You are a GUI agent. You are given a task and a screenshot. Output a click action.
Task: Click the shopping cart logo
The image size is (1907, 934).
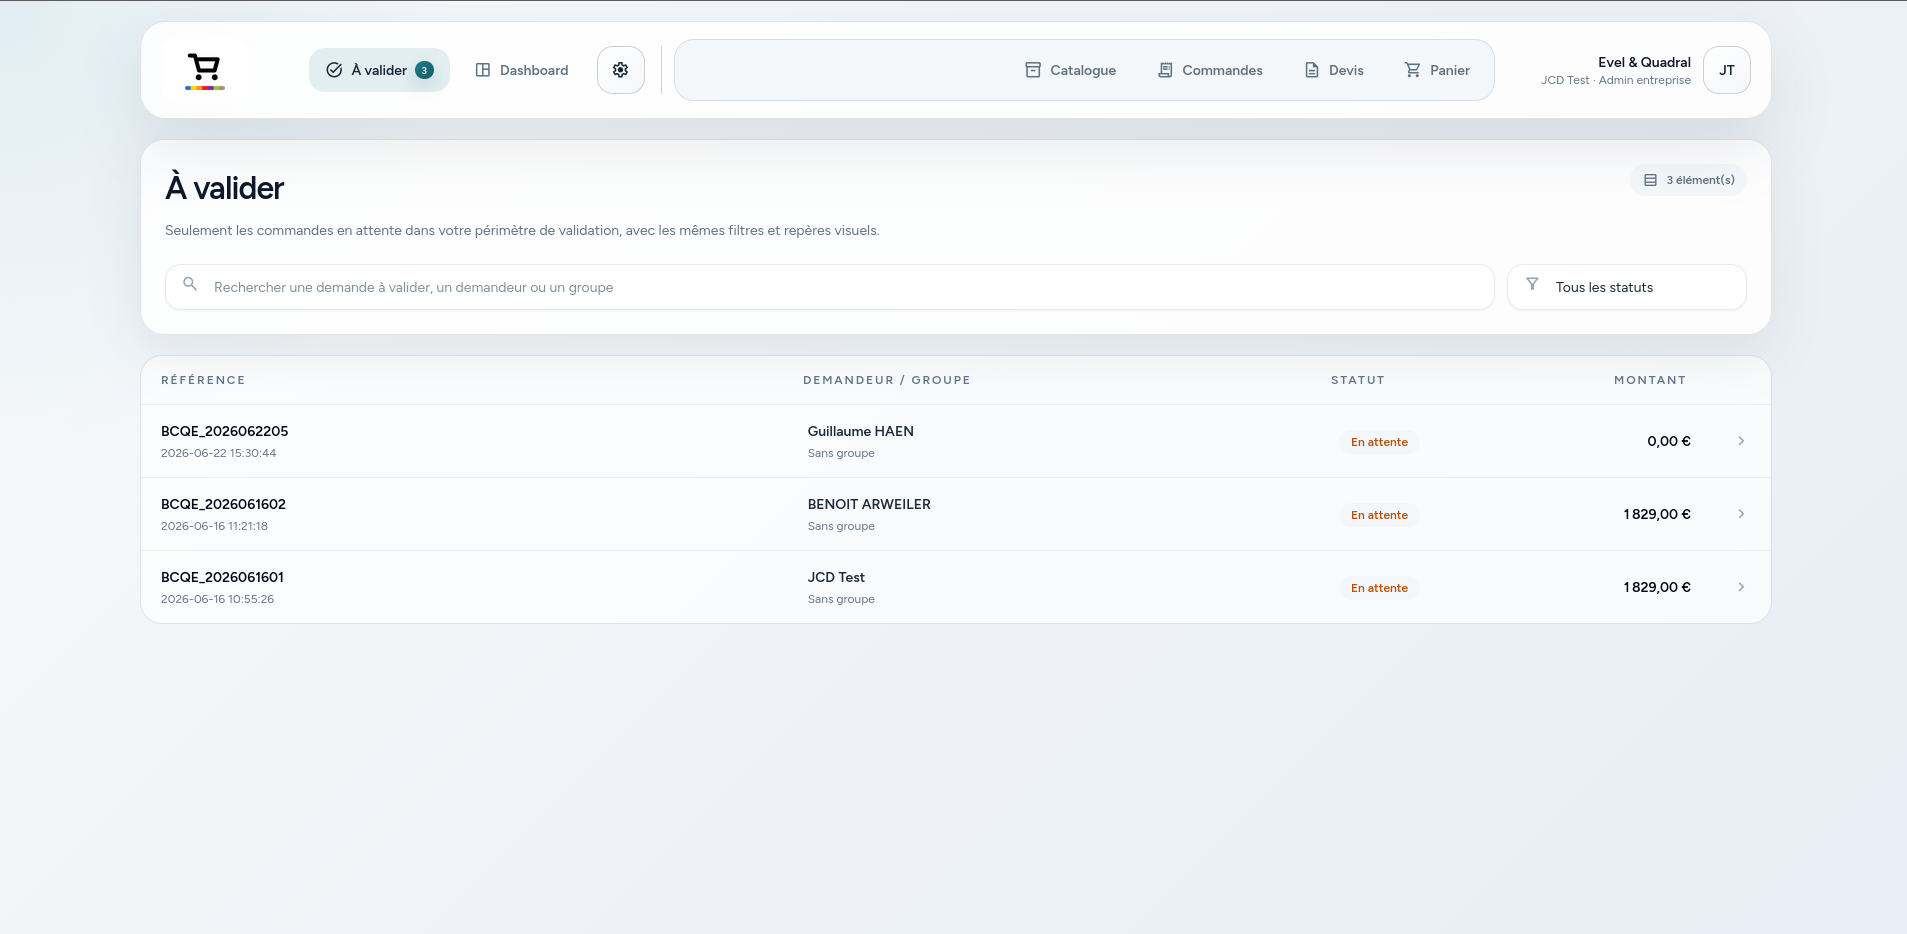tap(204, 70)
